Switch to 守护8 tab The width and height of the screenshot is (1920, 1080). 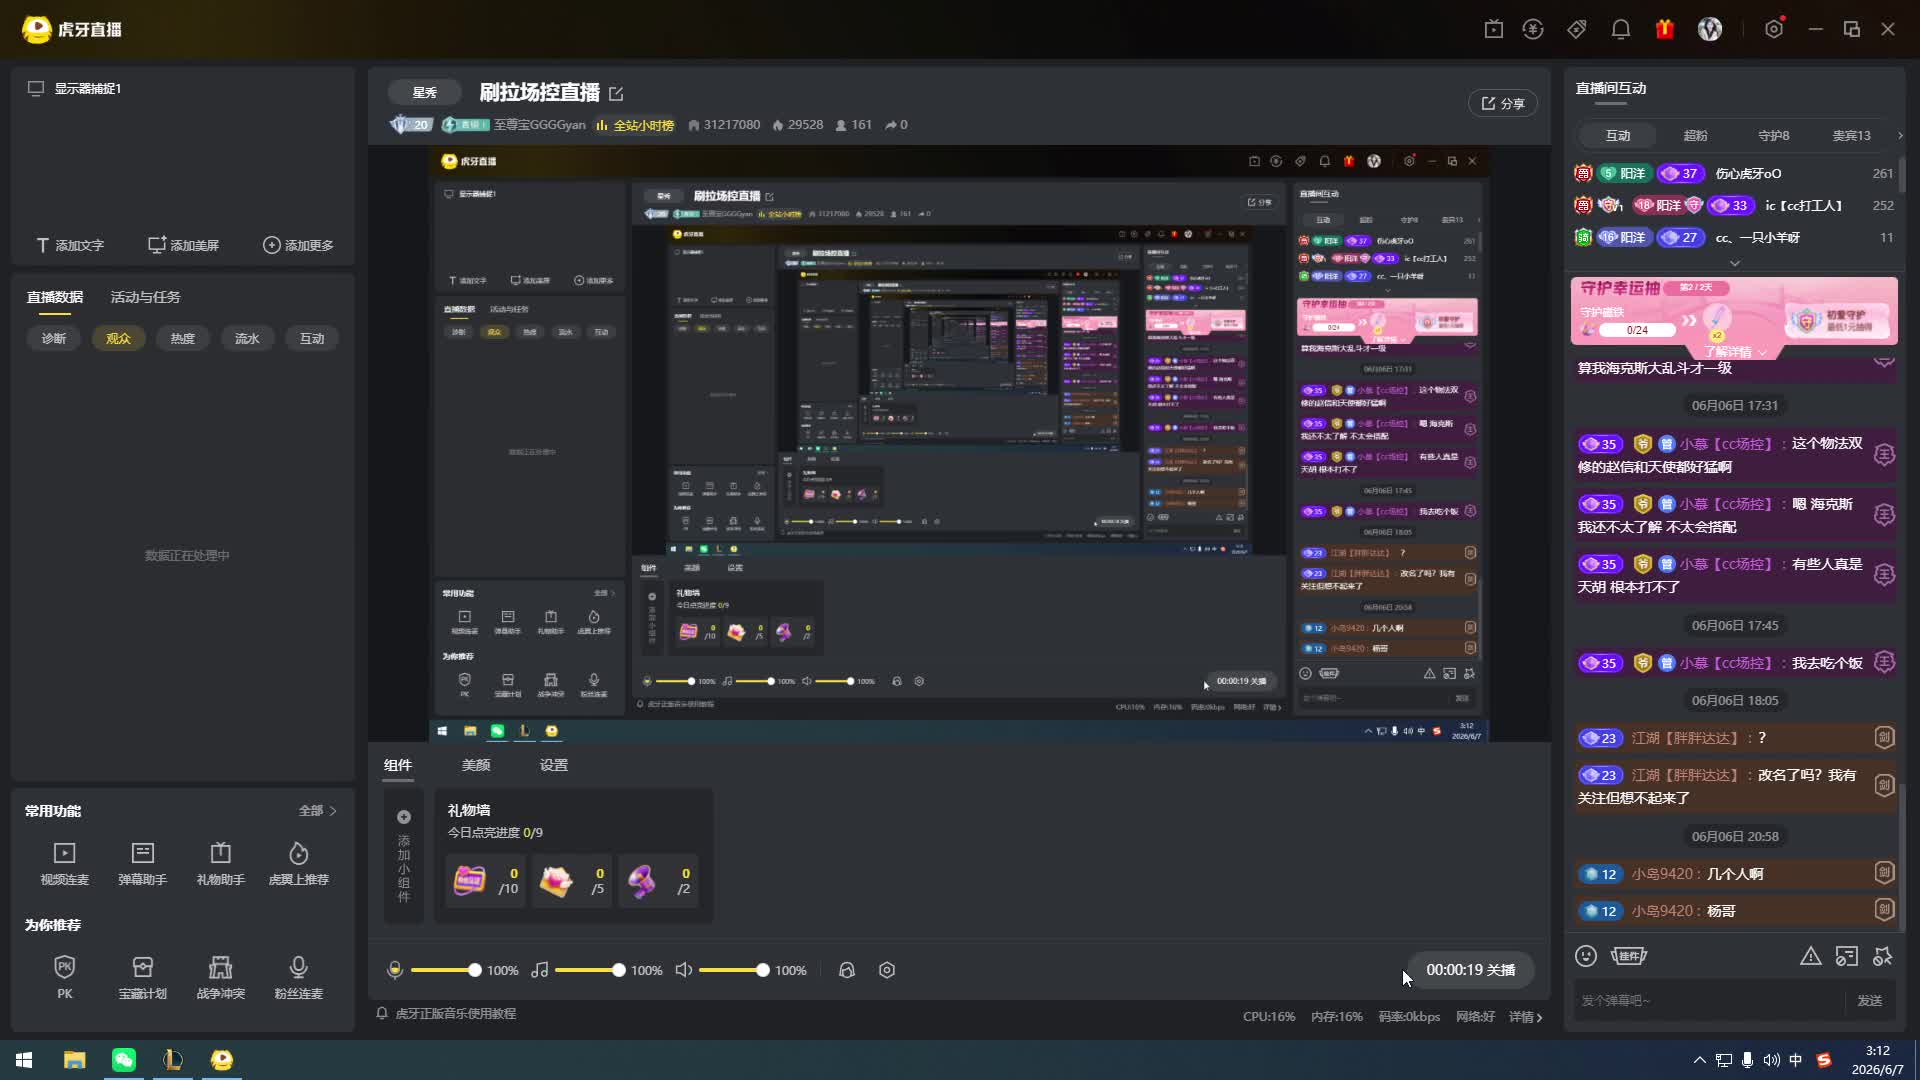1774,135
